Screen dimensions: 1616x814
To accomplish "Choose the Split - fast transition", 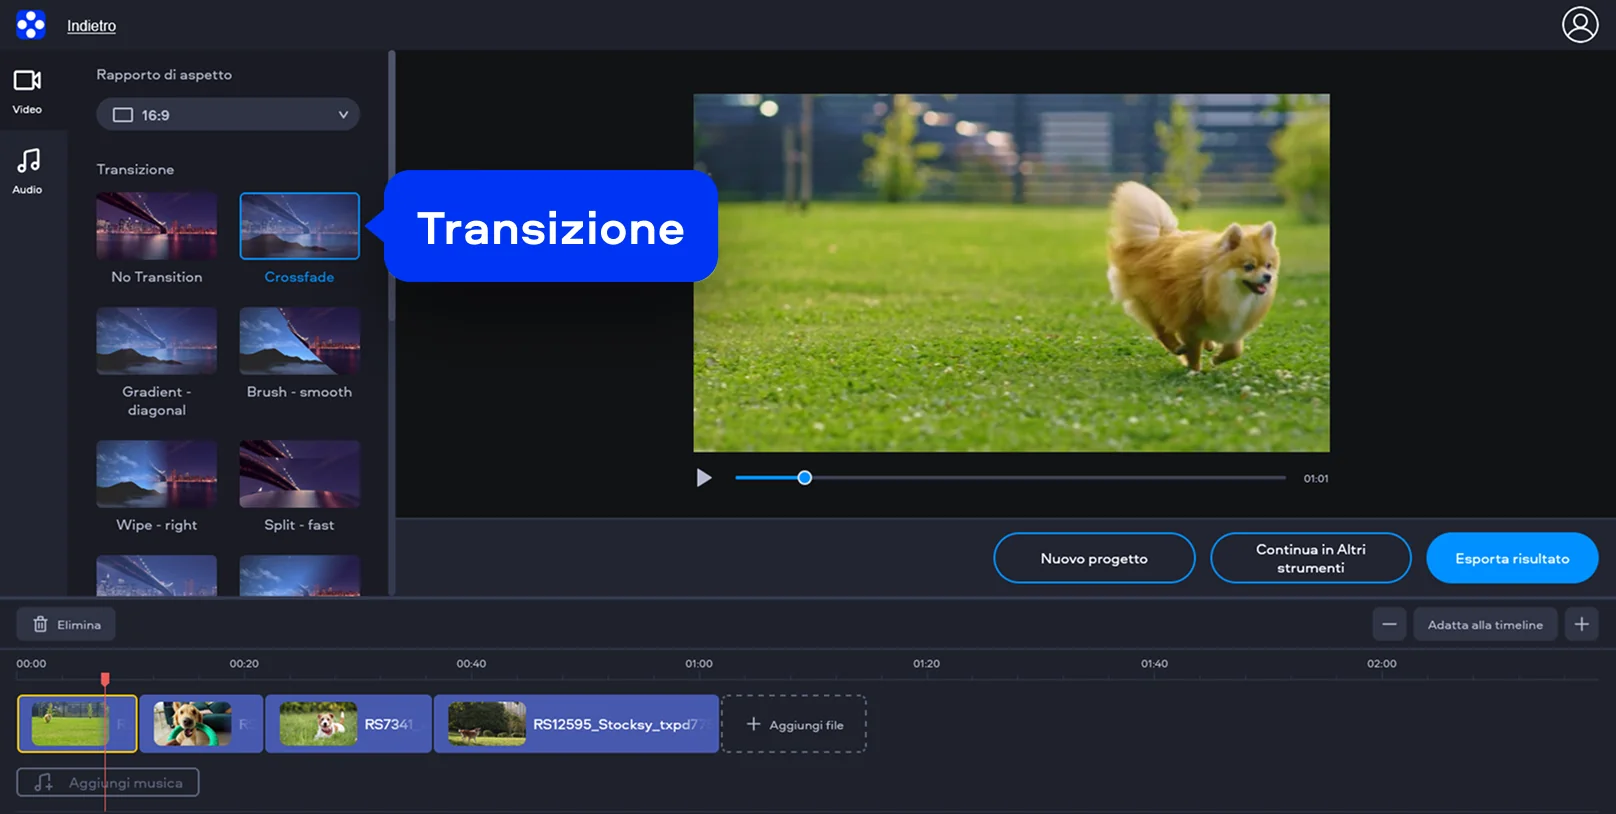I will pos(299,474).
